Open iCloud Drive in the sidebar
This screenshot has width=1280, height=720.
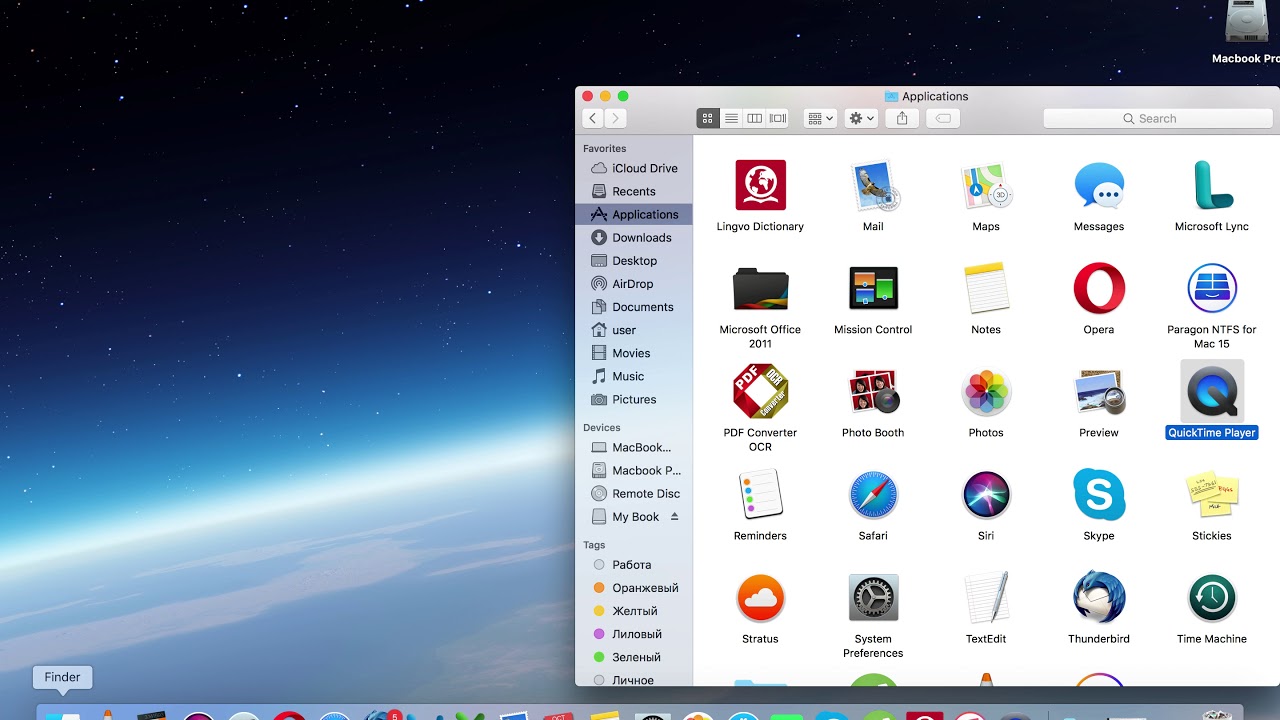pyautogui.click(x=634, y=168)
